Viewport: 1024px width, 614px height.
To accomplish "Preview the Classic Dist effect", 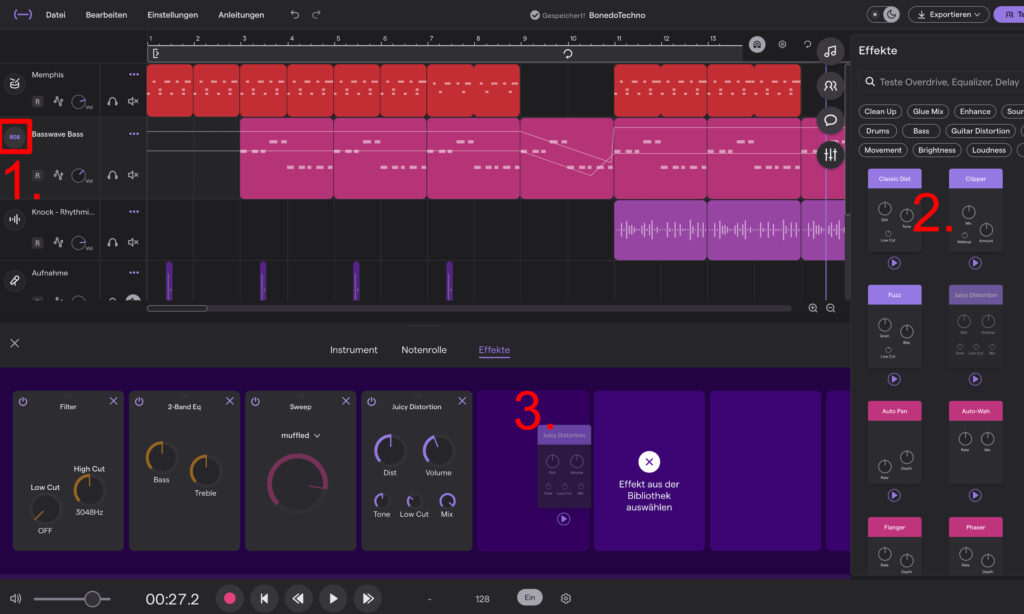I will tap(894, 263).
